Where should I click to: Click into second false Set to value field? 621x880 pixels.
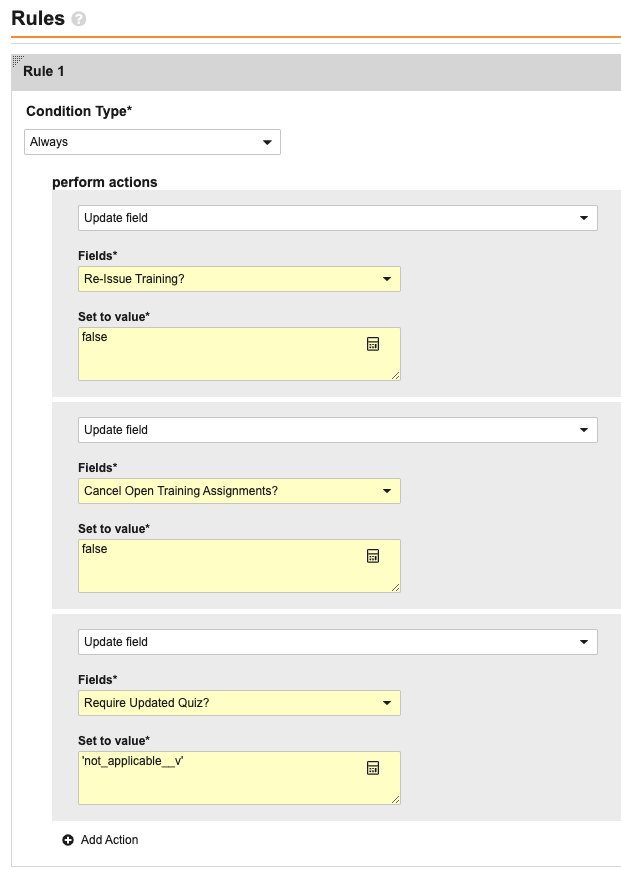[x=239, y=566]
